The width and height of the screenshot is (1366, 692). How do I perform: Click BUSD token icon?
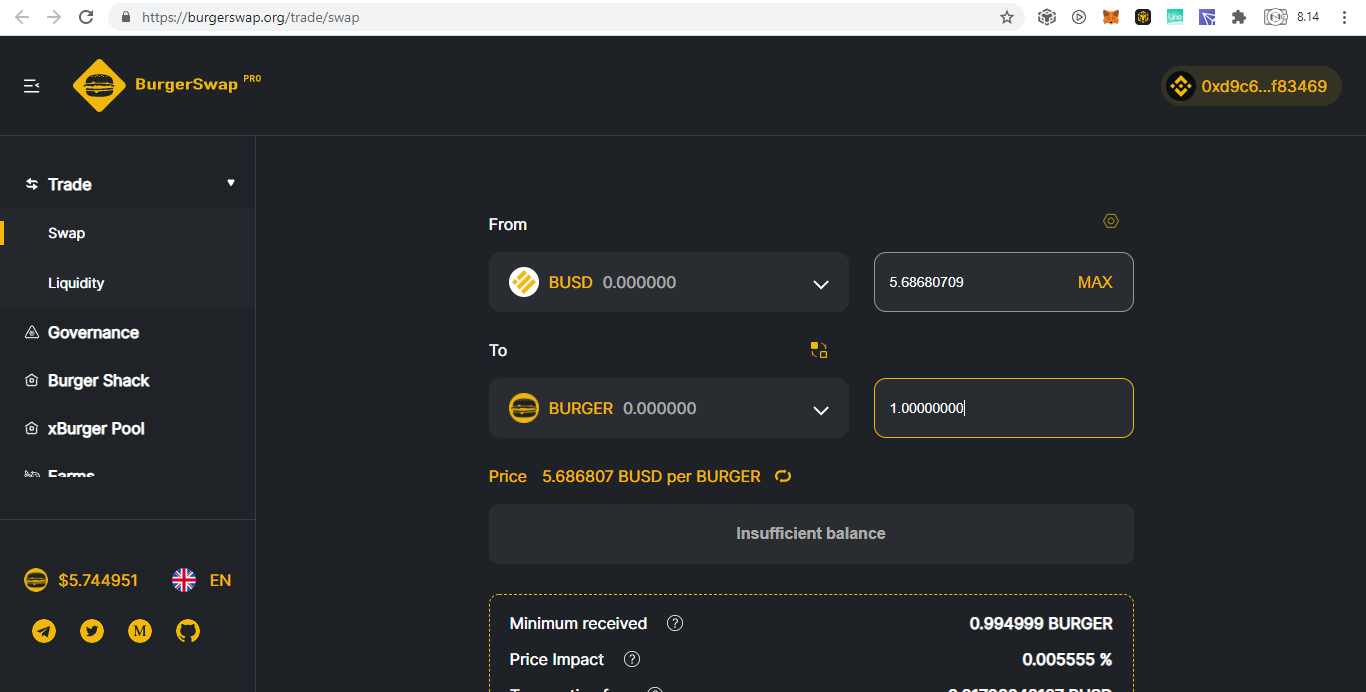coord(524,282)
